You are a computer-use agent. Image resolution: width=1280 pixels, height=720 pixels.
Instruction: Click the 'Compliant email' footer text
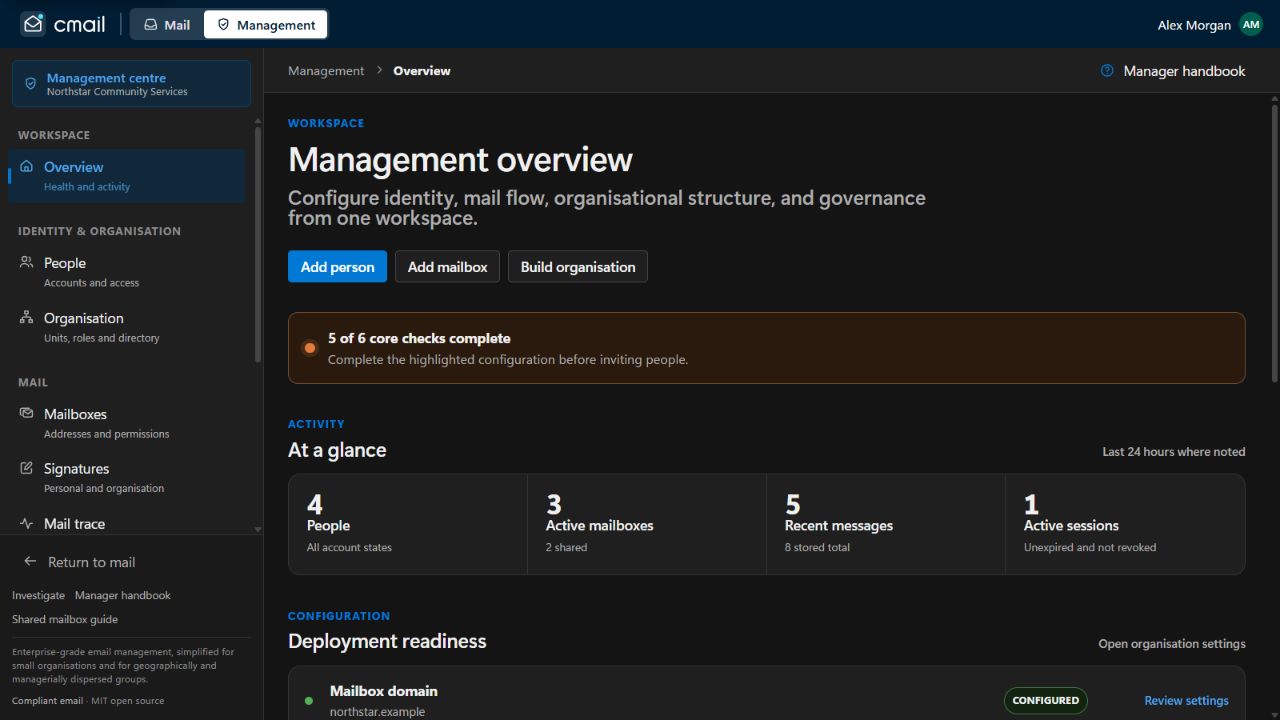click(47, 701)
